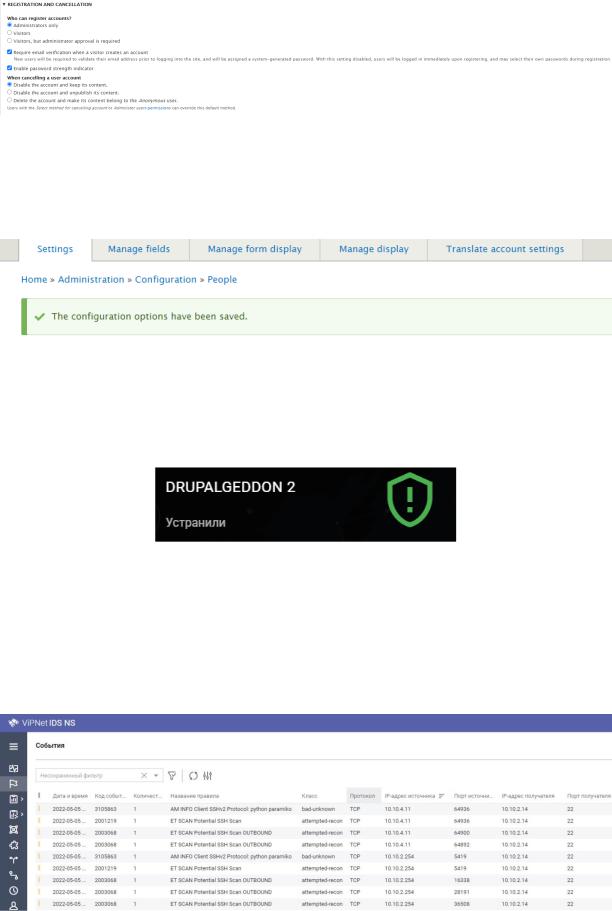Image resolution: width=612 pixels, height=911 pixels.
Task: Click the 'Класс' column header
Action: [309, 796]
